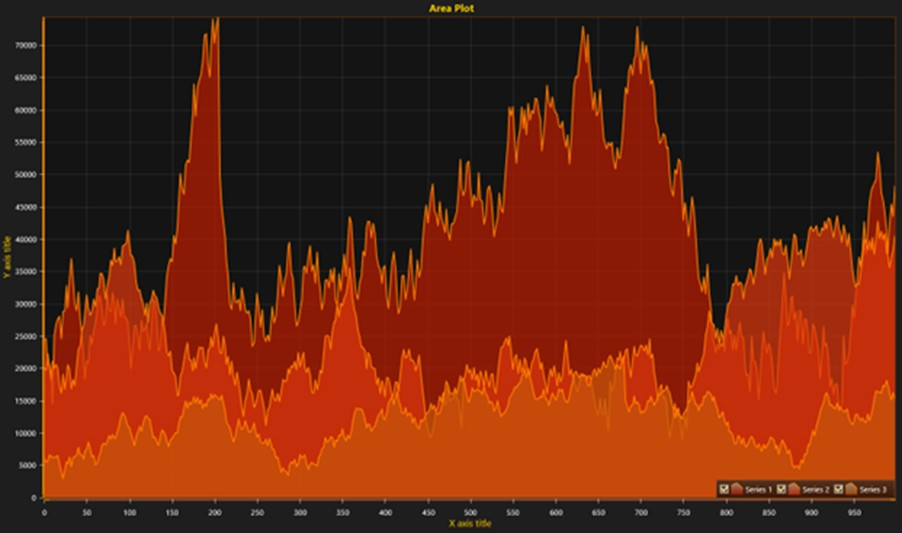
Task: Click the 500 tick on X axis
Action: [471, 512]
